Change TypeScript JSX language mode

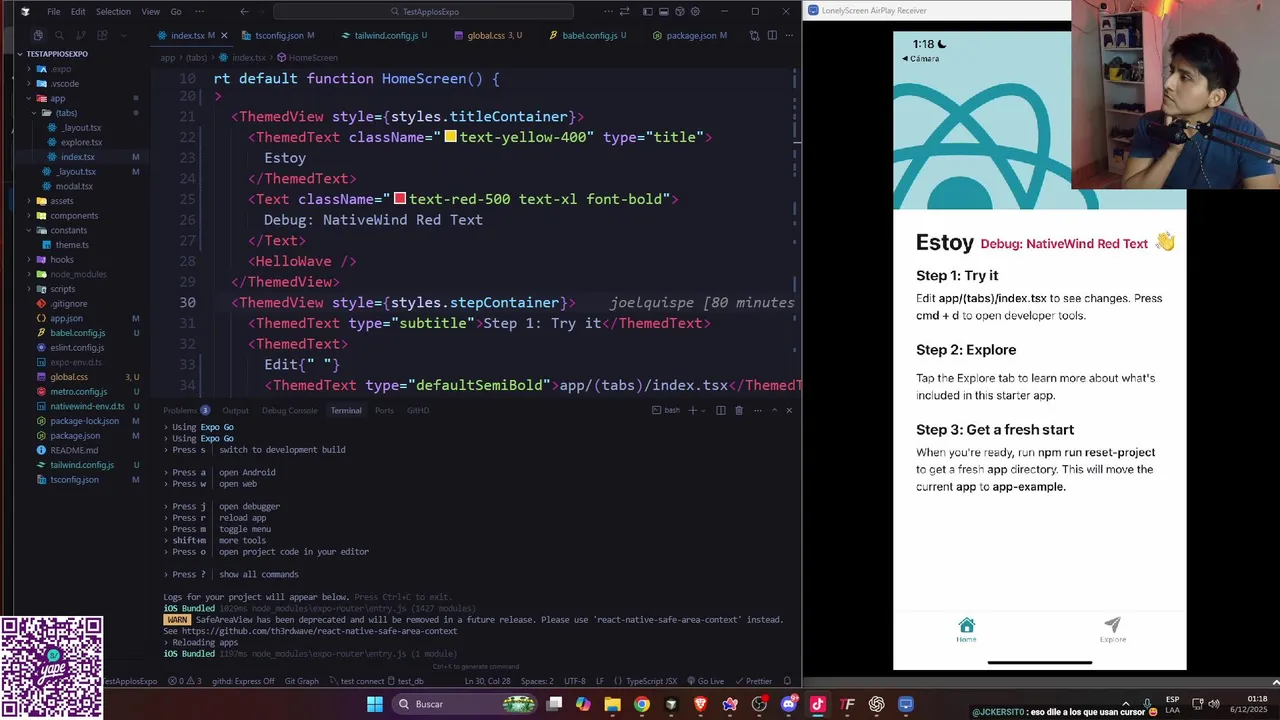click(x=651, y=681)
